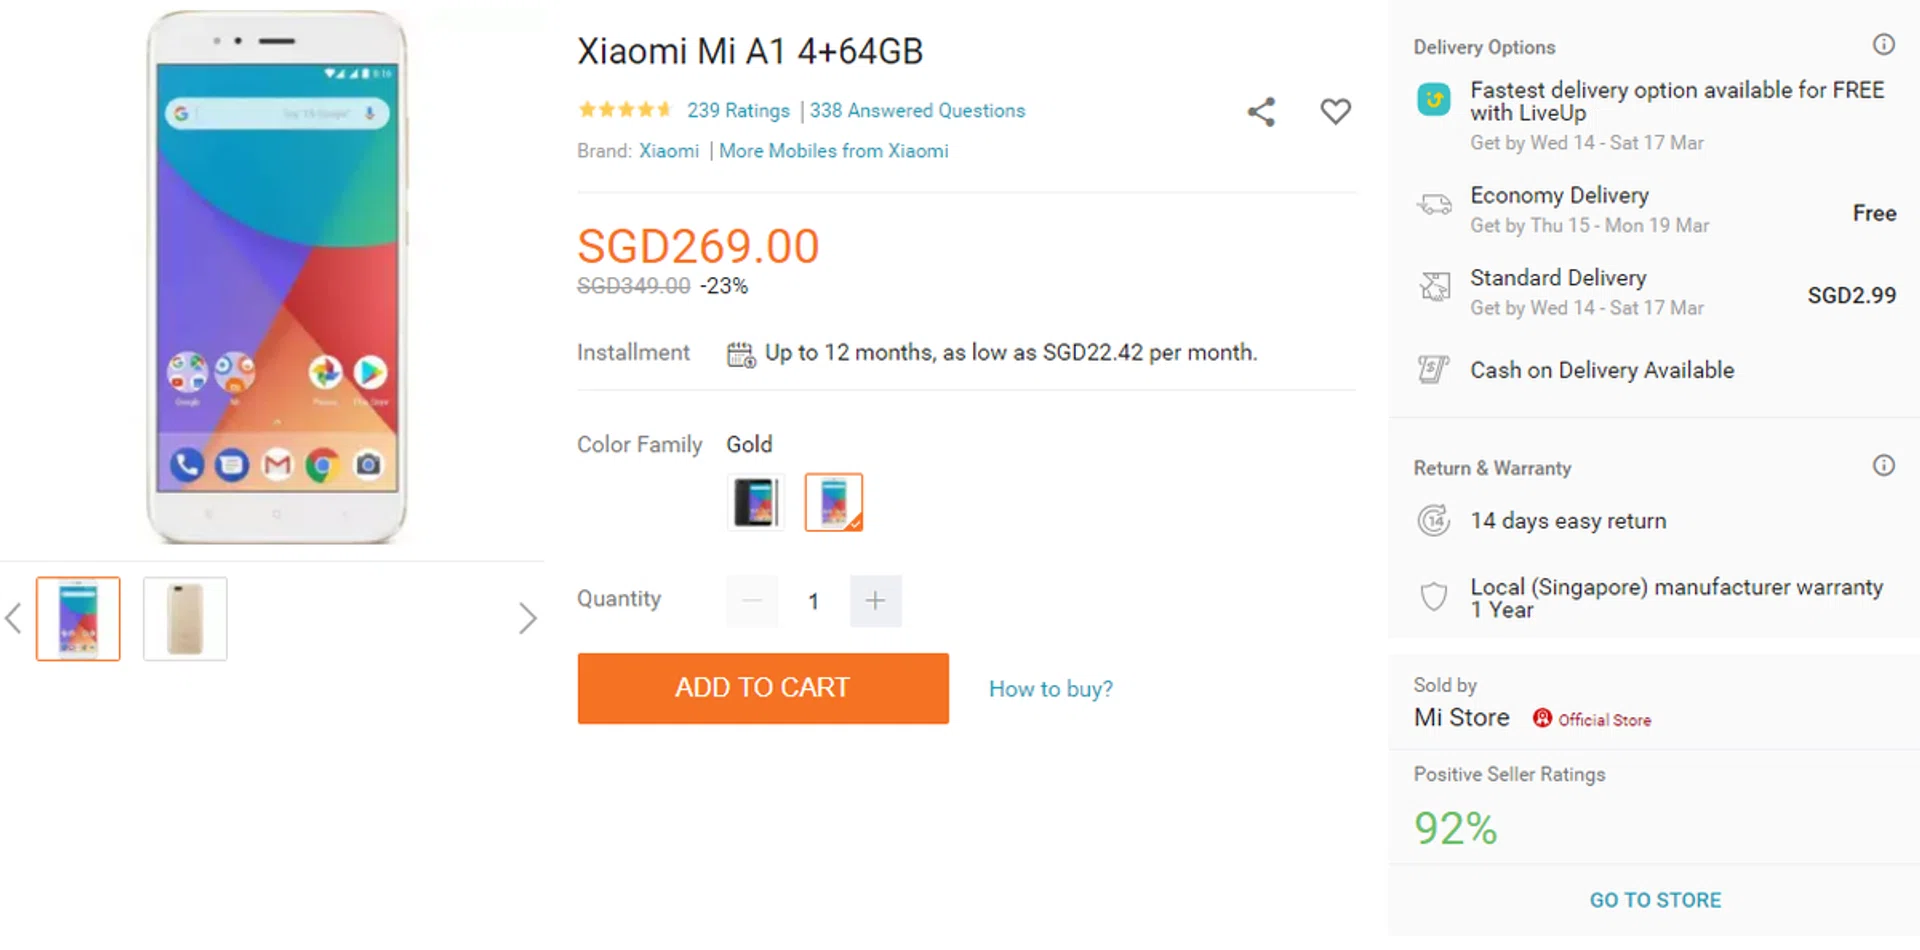Show previous product image with left arrow
The width and height of the screenshot is (1920, 950).
14,618
